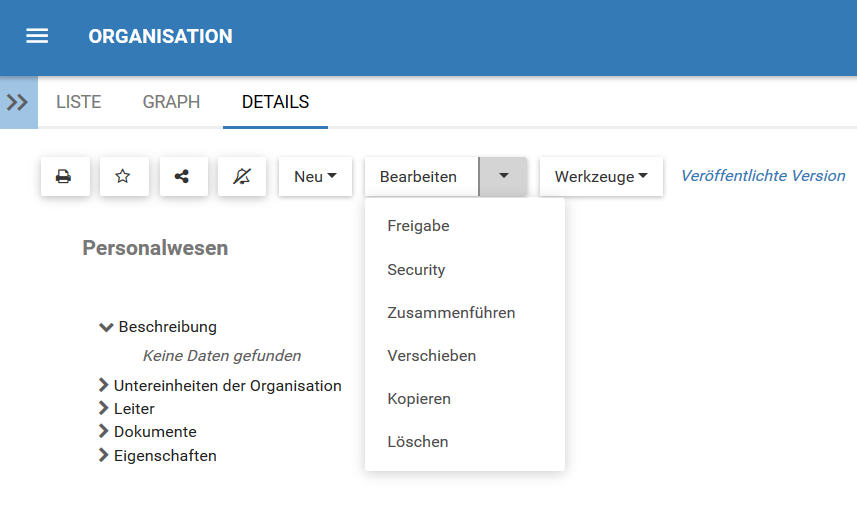Select Freigabe from the menu

pyautogui.click(x=418, y=226)
